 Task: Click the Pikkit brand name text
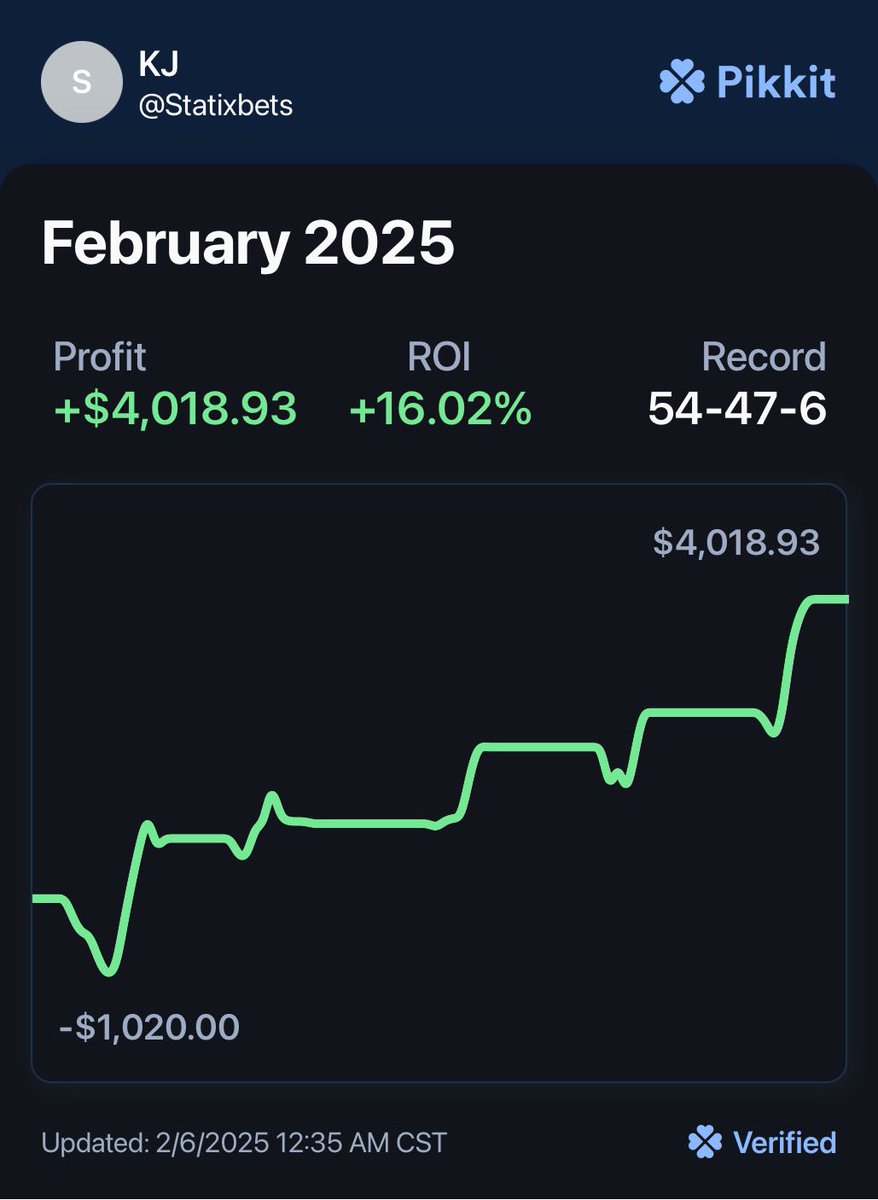point(776,82)
